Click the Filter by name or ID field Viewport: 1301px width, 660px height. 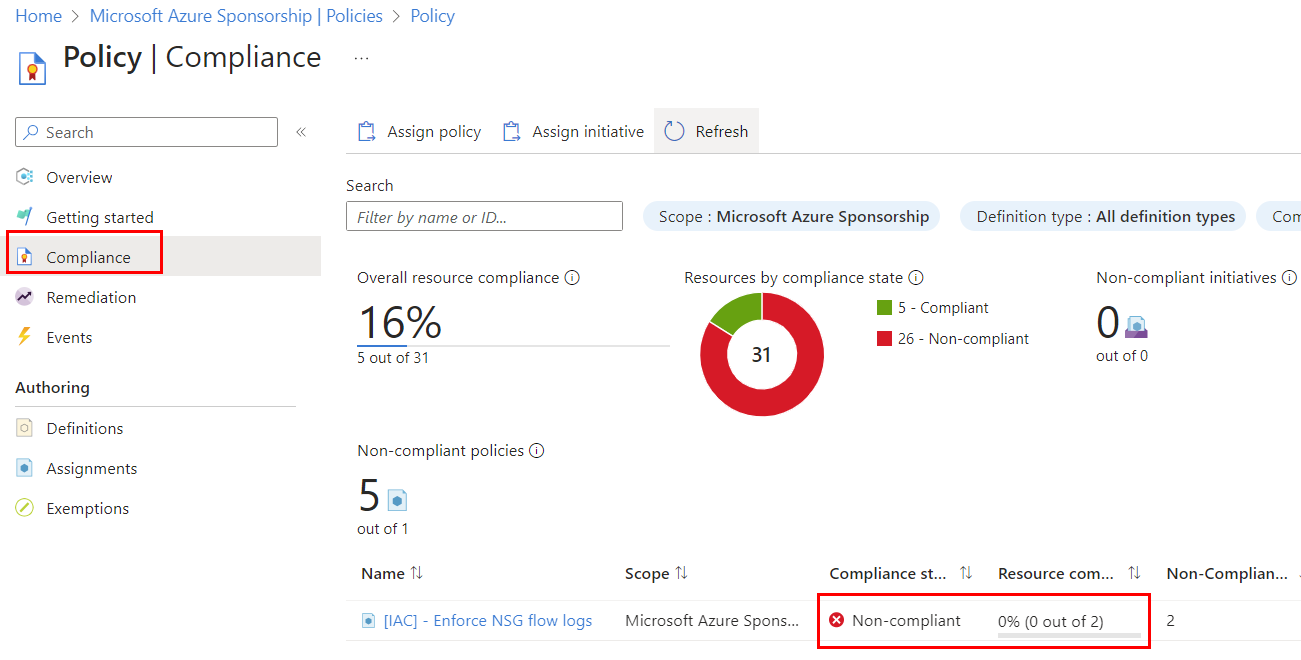coord(484,217)
